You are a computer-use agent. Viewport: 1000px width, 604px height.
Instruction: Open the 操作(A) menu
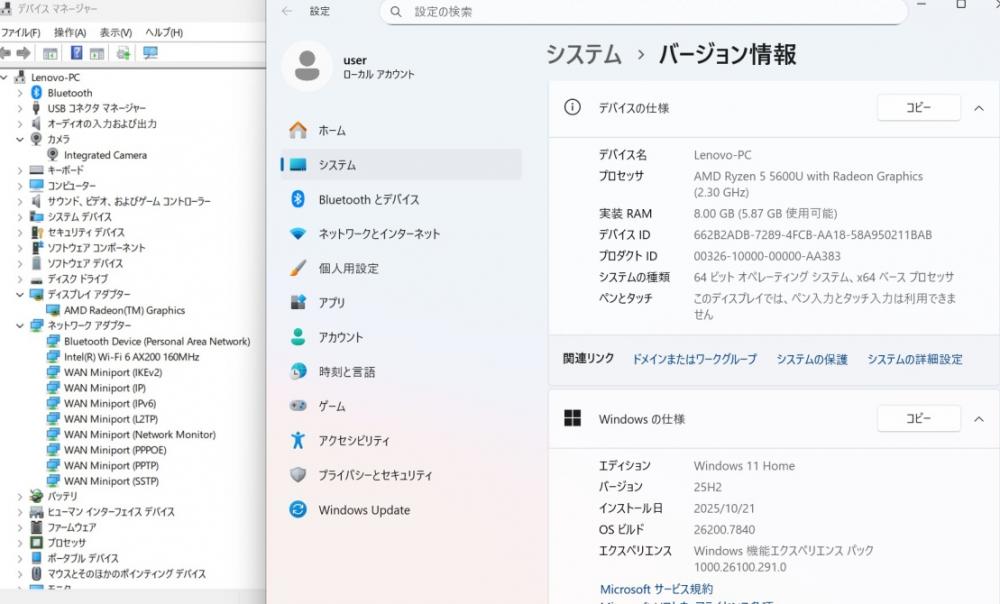70,32
